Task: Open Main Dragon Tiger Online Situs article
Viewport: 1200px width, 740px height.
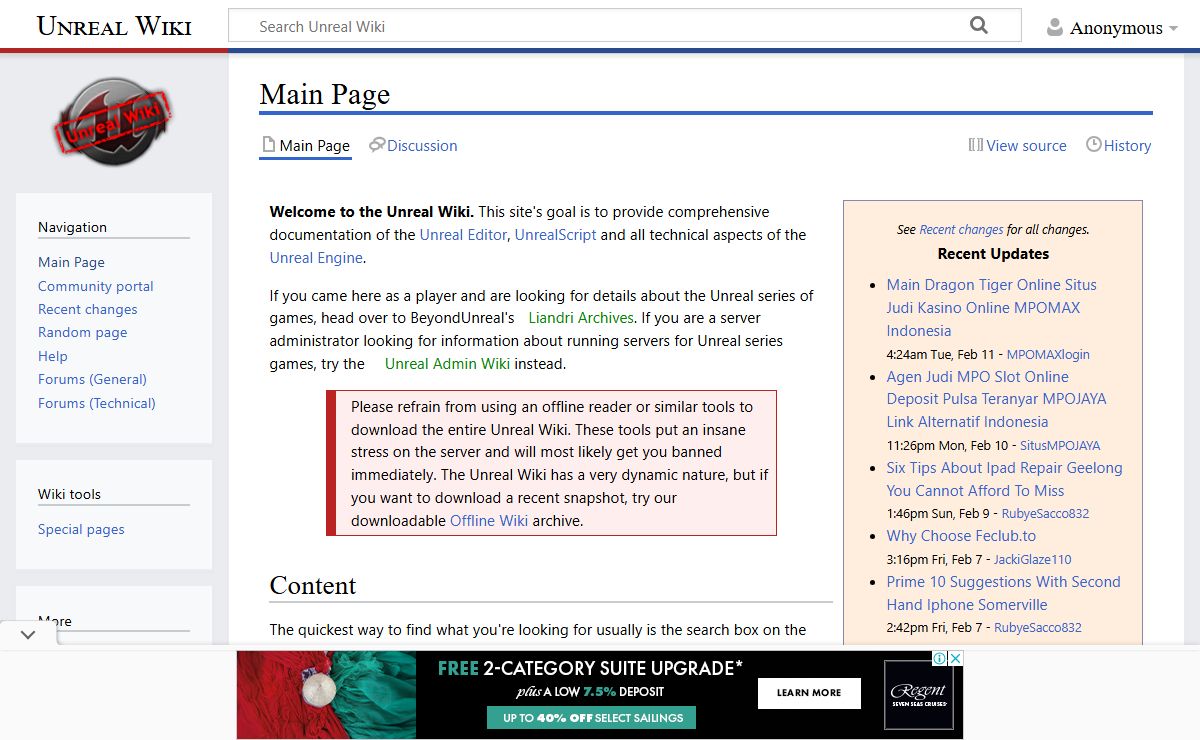Action: [x=991, y=308]
